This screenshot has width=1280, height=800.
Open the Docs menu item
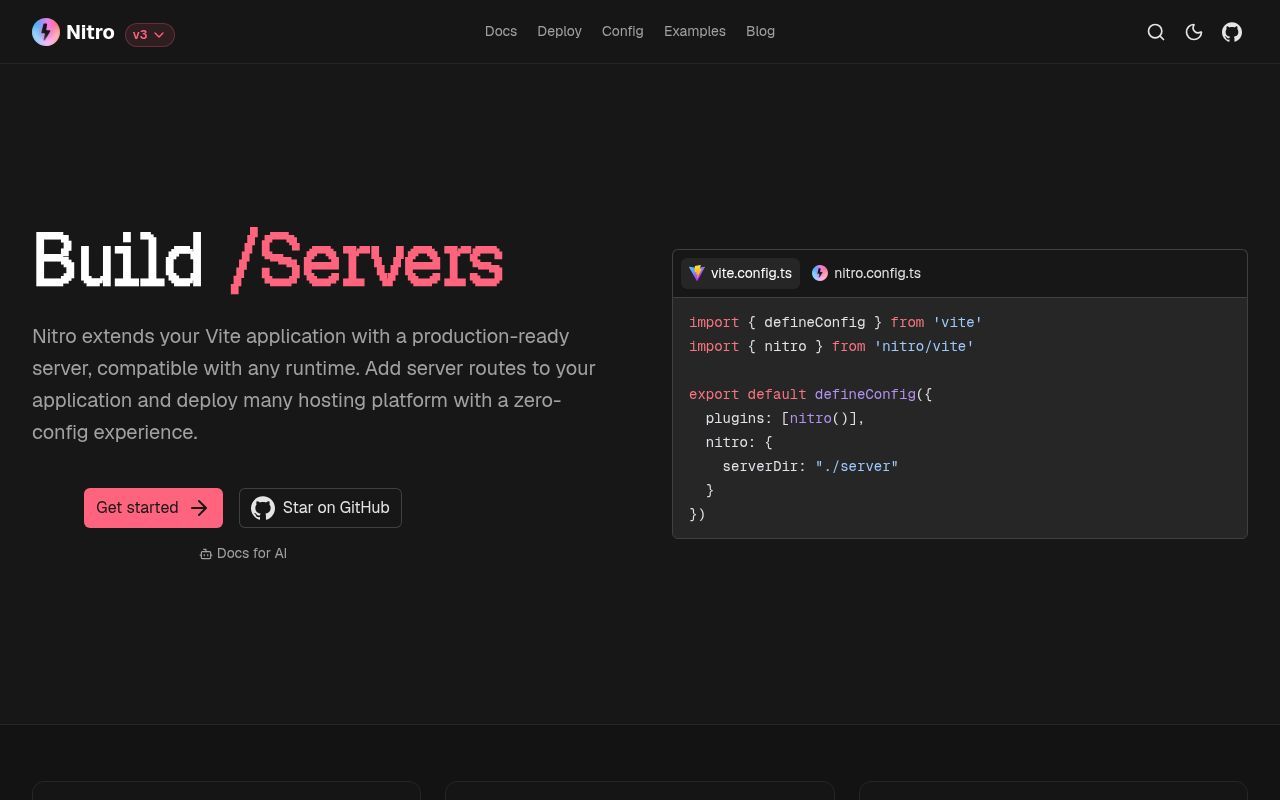[501, 31]
